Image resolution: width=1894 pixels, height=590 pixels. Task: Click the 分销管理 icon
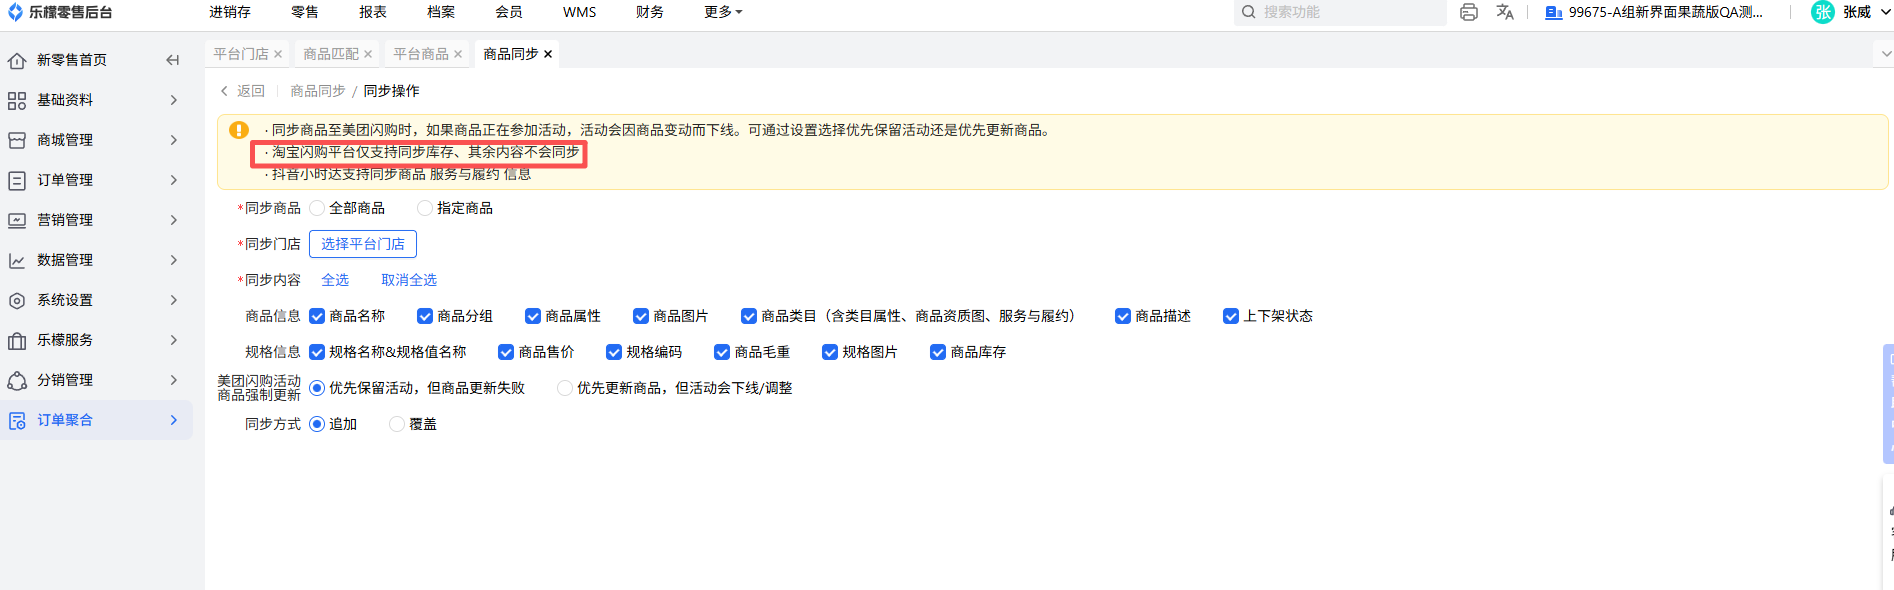click(x=17, y=381)
